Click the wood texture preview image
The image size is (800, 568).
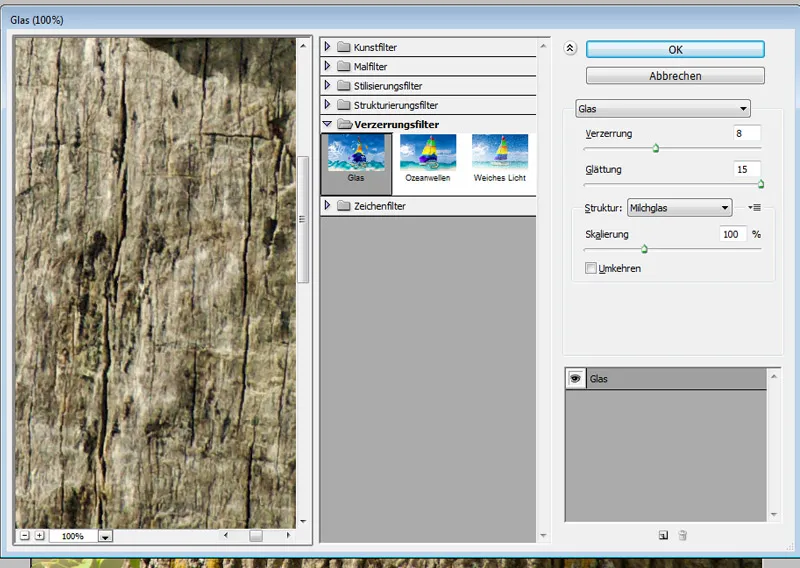[155, 283]
